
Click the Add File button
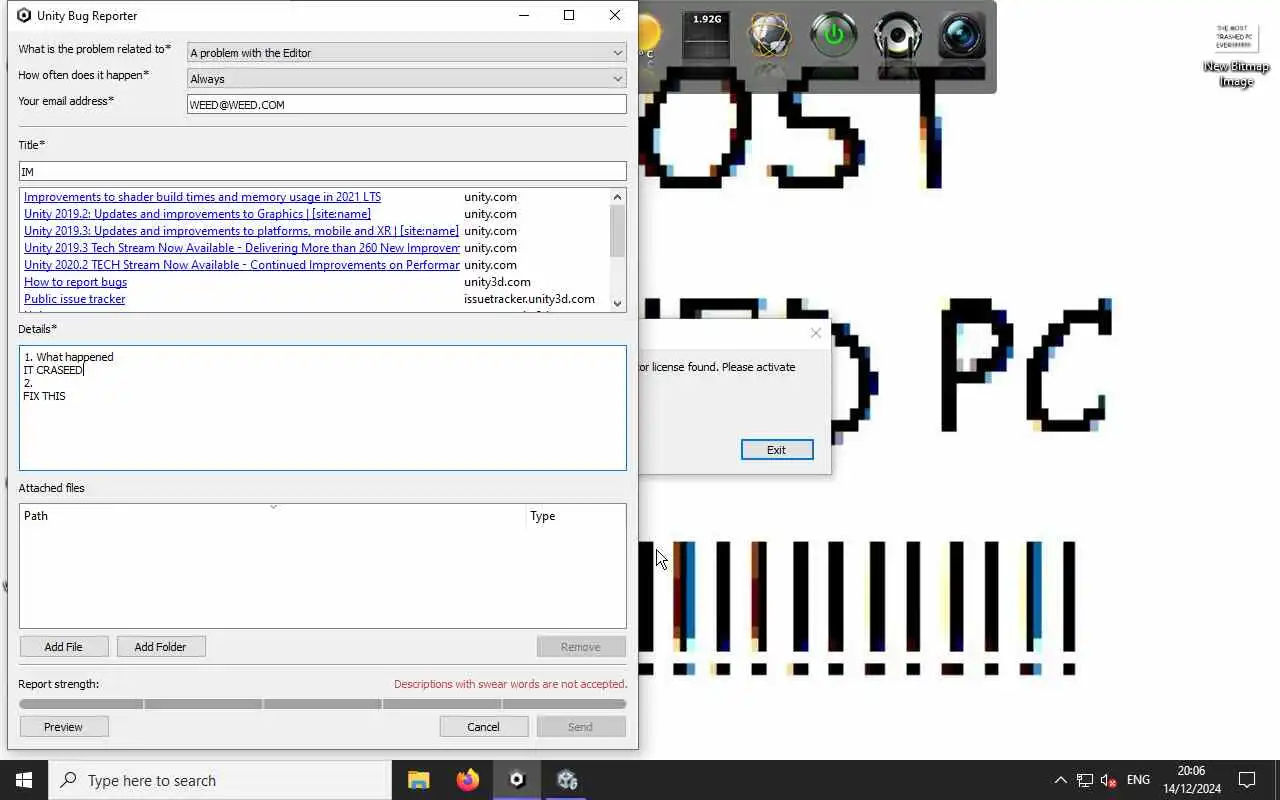63,647
